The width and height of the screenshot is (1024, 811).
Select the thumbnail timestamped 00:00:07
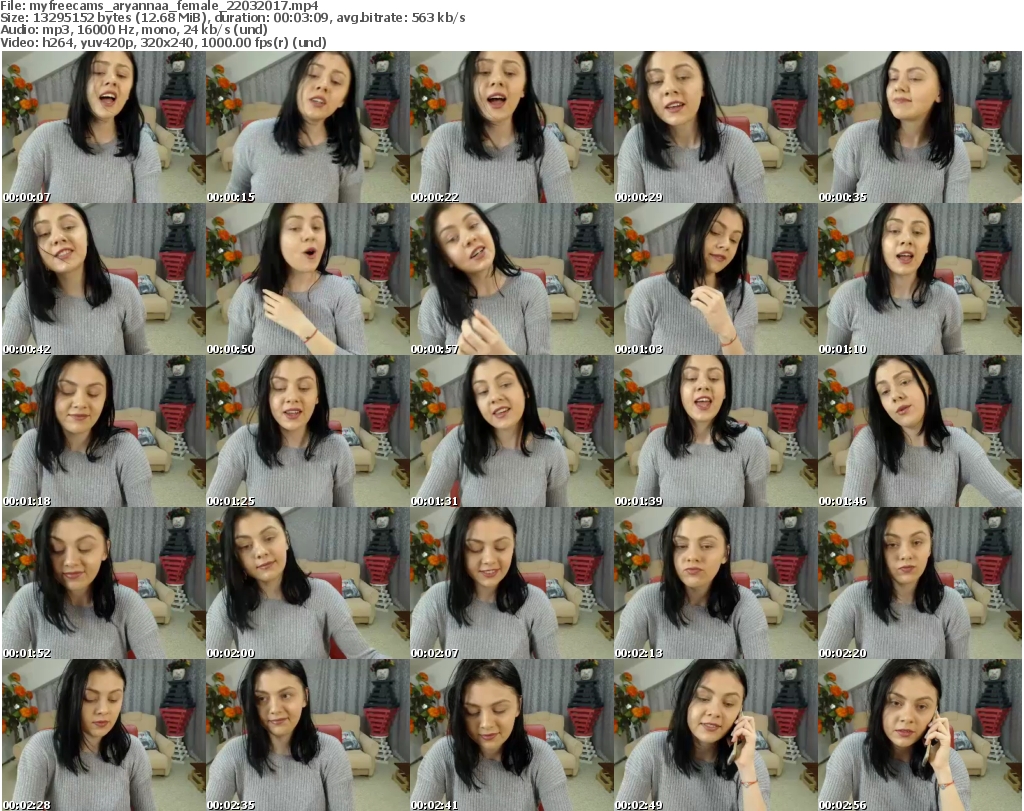pos(104,127)
